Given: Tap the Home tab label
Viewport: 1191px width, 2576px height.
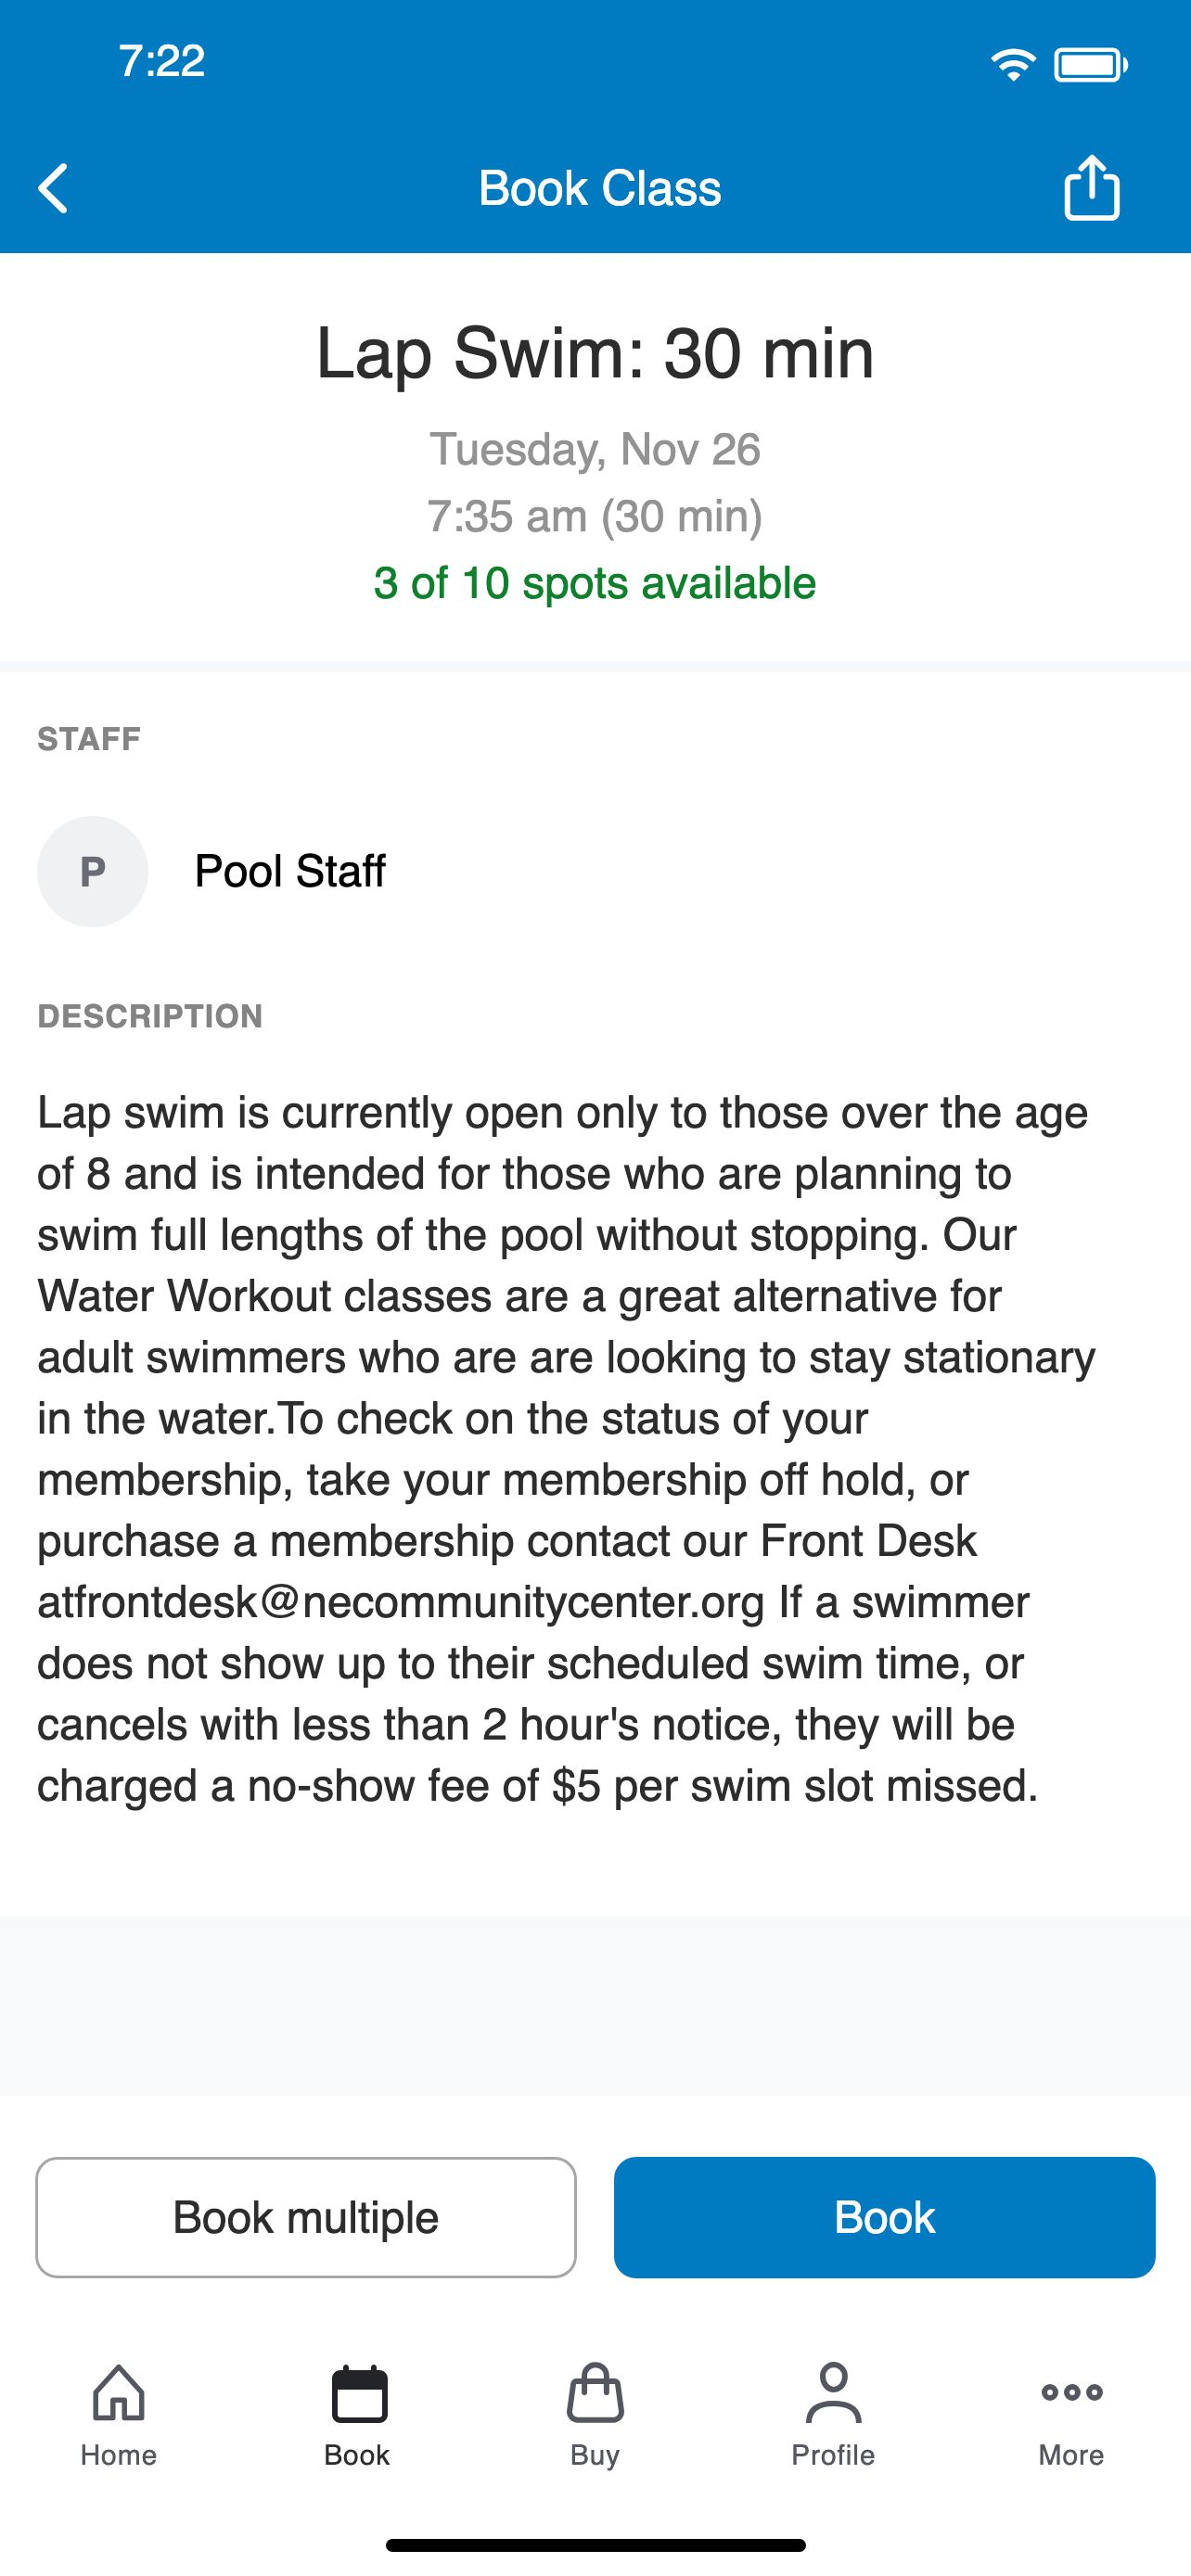Looking at the screenshot, I should pos(119,2455).
